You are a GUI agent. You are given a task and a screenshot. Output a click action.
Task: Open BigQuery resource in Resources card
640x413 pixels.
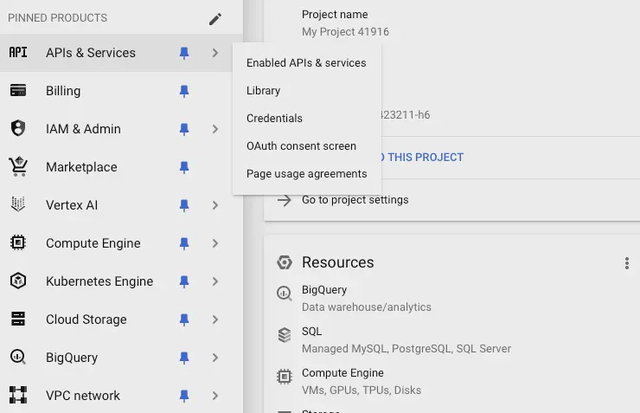click(x=324, y=290)
